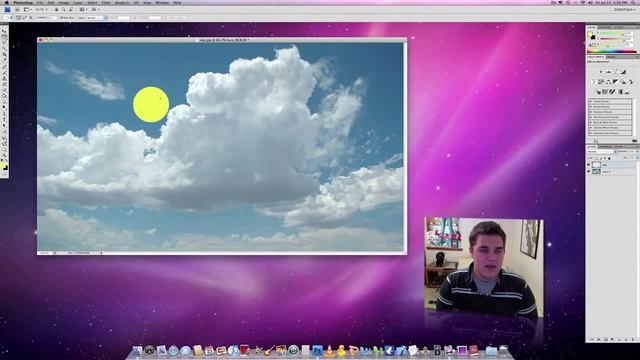Image resolution: width=640 pixels, height=360 pixels.
Task: Select the Clone Stamp tool
Action: 4,78
